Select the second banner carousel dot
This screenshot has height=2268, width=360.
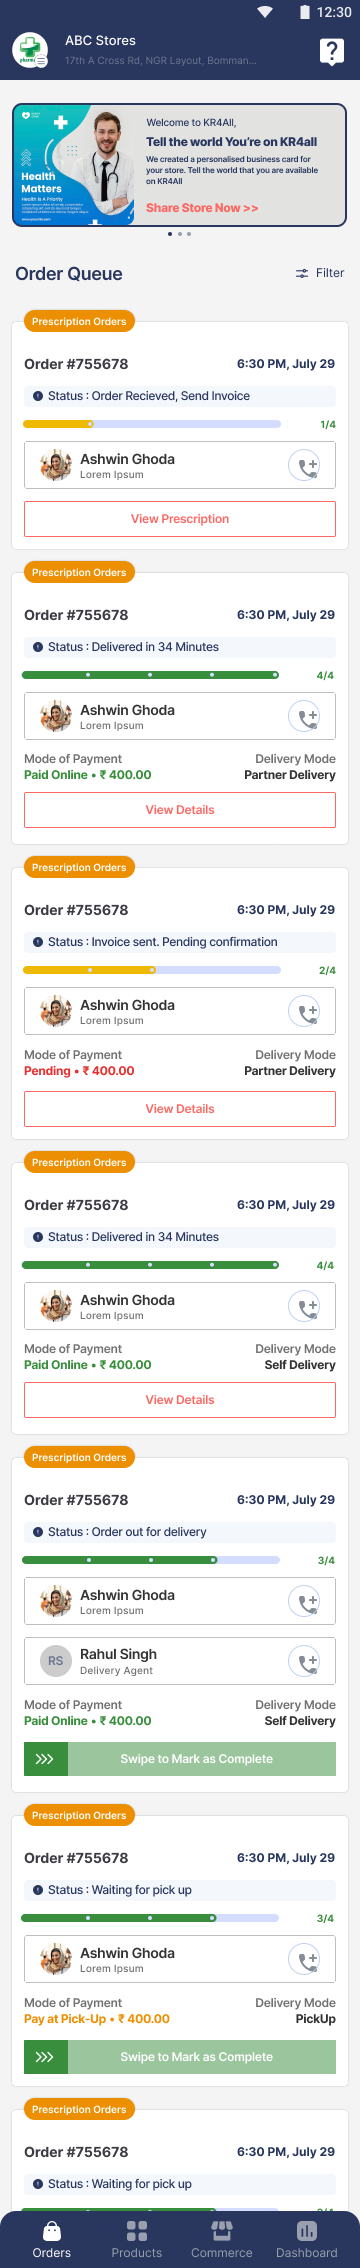[x=180, y=234]
